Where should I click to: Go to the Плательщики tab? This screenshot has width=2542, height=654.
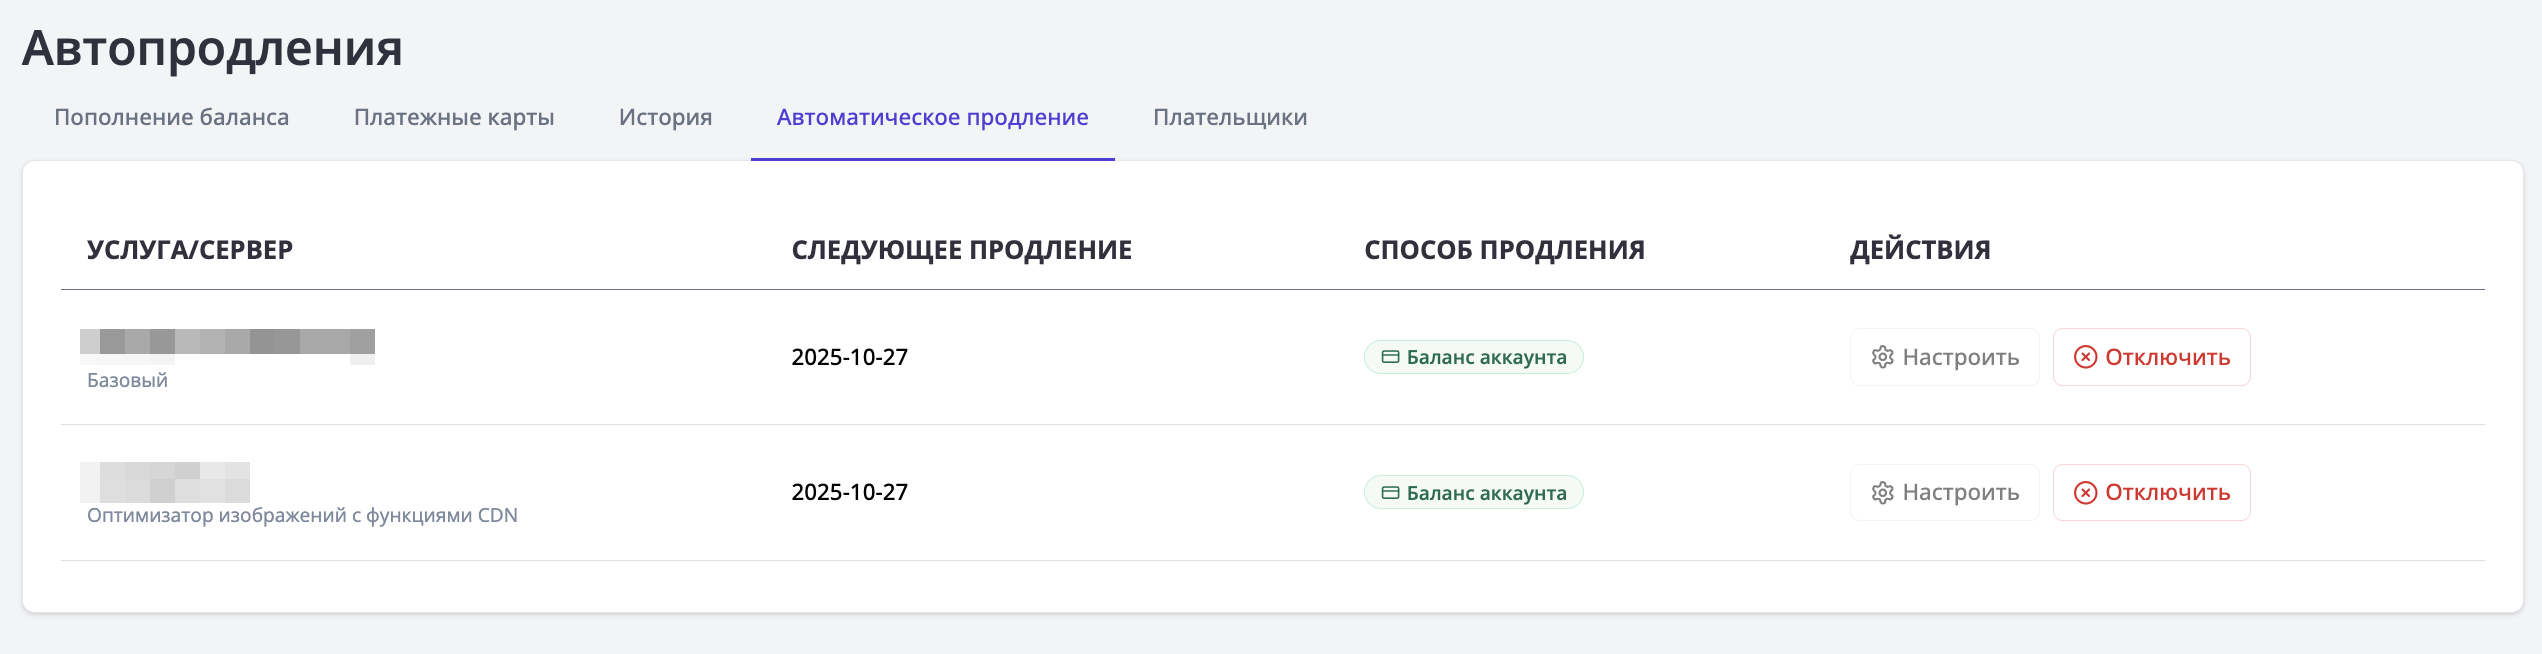pyautogui.click(x=1230, y=117)
